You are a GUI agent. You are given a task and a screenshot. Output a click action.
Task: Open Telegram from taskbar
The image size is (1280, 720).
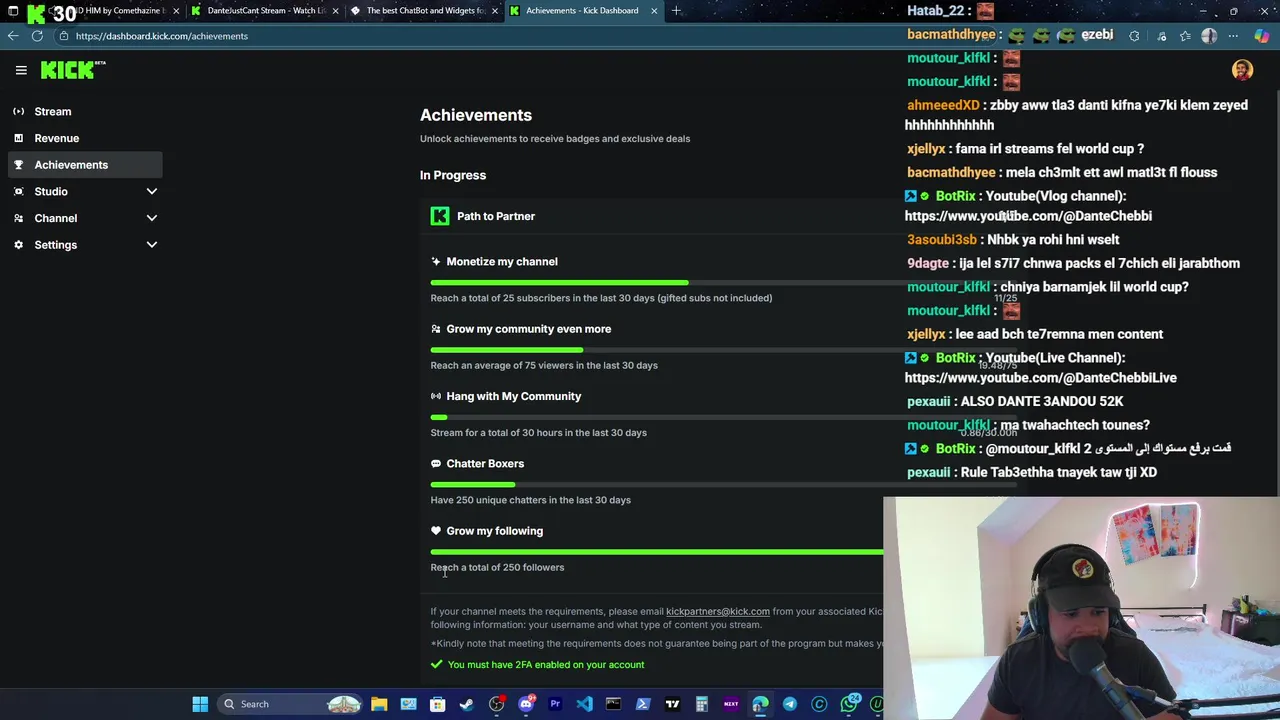[790, 704]
